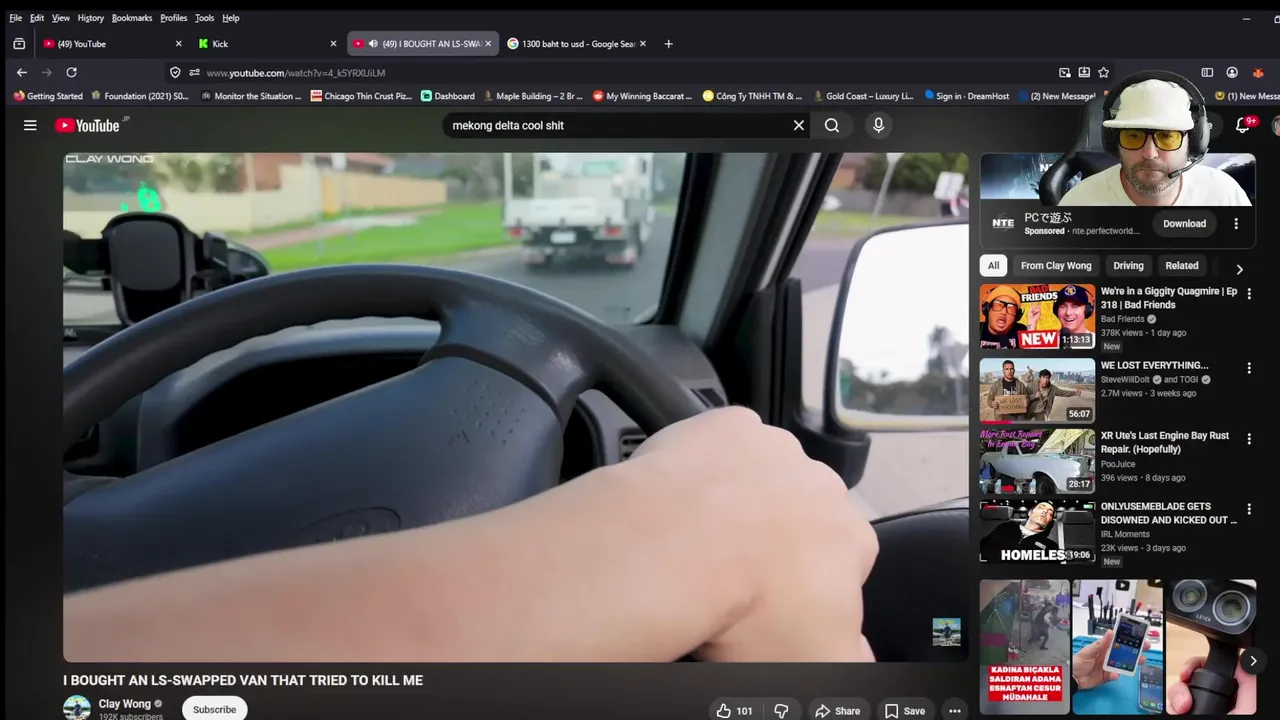Go to the YouTube home logo
The height and width of the screenshot is (720, 1280).
[87, 125]
